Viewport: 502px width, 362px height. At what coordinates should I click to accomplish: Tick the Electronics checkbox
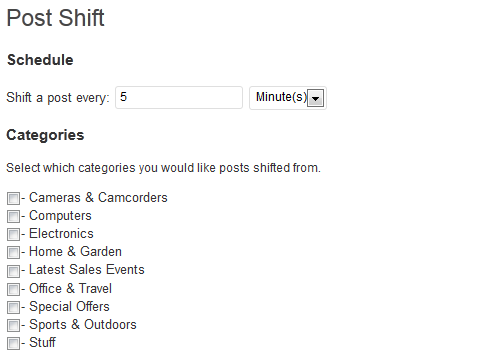click(13, 235)
